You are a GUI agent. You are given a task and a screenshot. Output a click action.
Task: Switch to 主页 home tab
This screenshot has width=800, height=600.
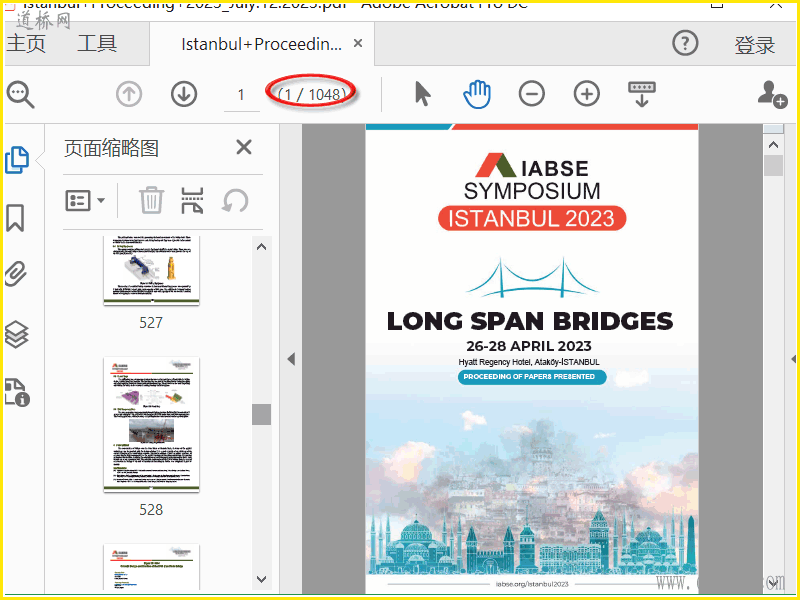pyautogui.click(x=26, y=43)
